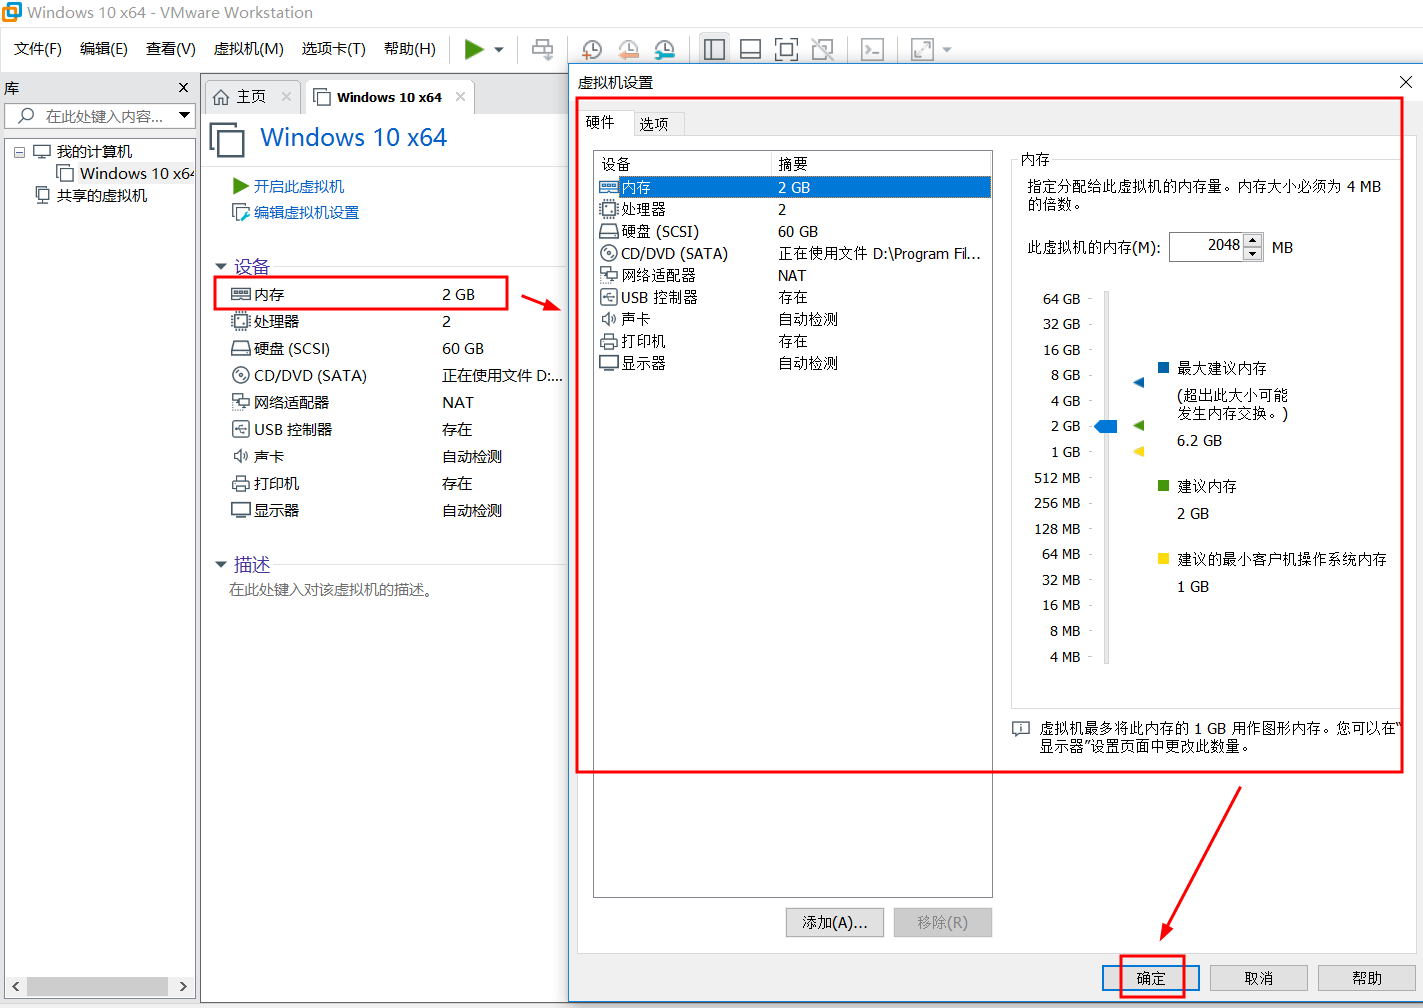Click the 声卡 speaker icon in the main devices list
The image size is (1423, 1008).
240,456
